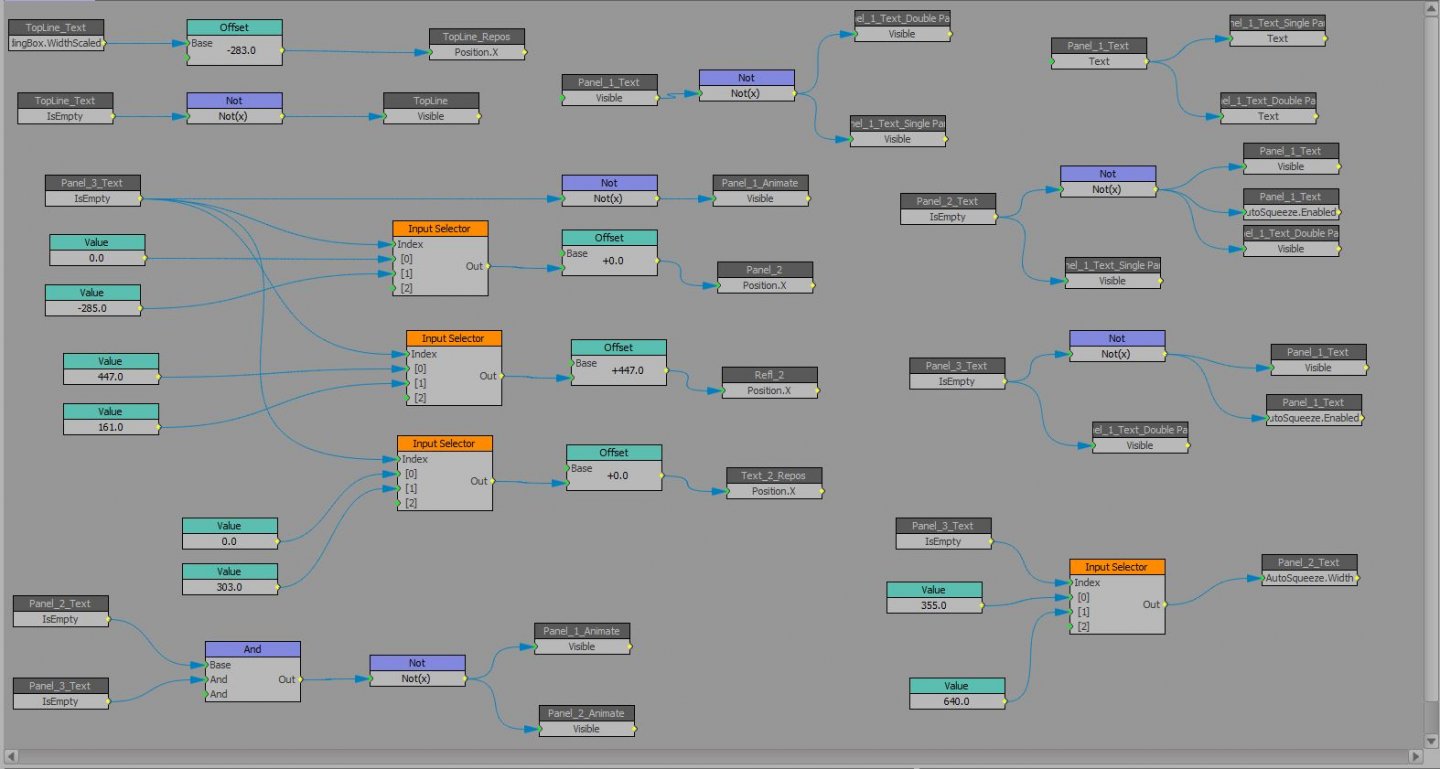Select the Value node reading 355.0
The width and height of the screenshot is (1440, 769).
(933, 597)
